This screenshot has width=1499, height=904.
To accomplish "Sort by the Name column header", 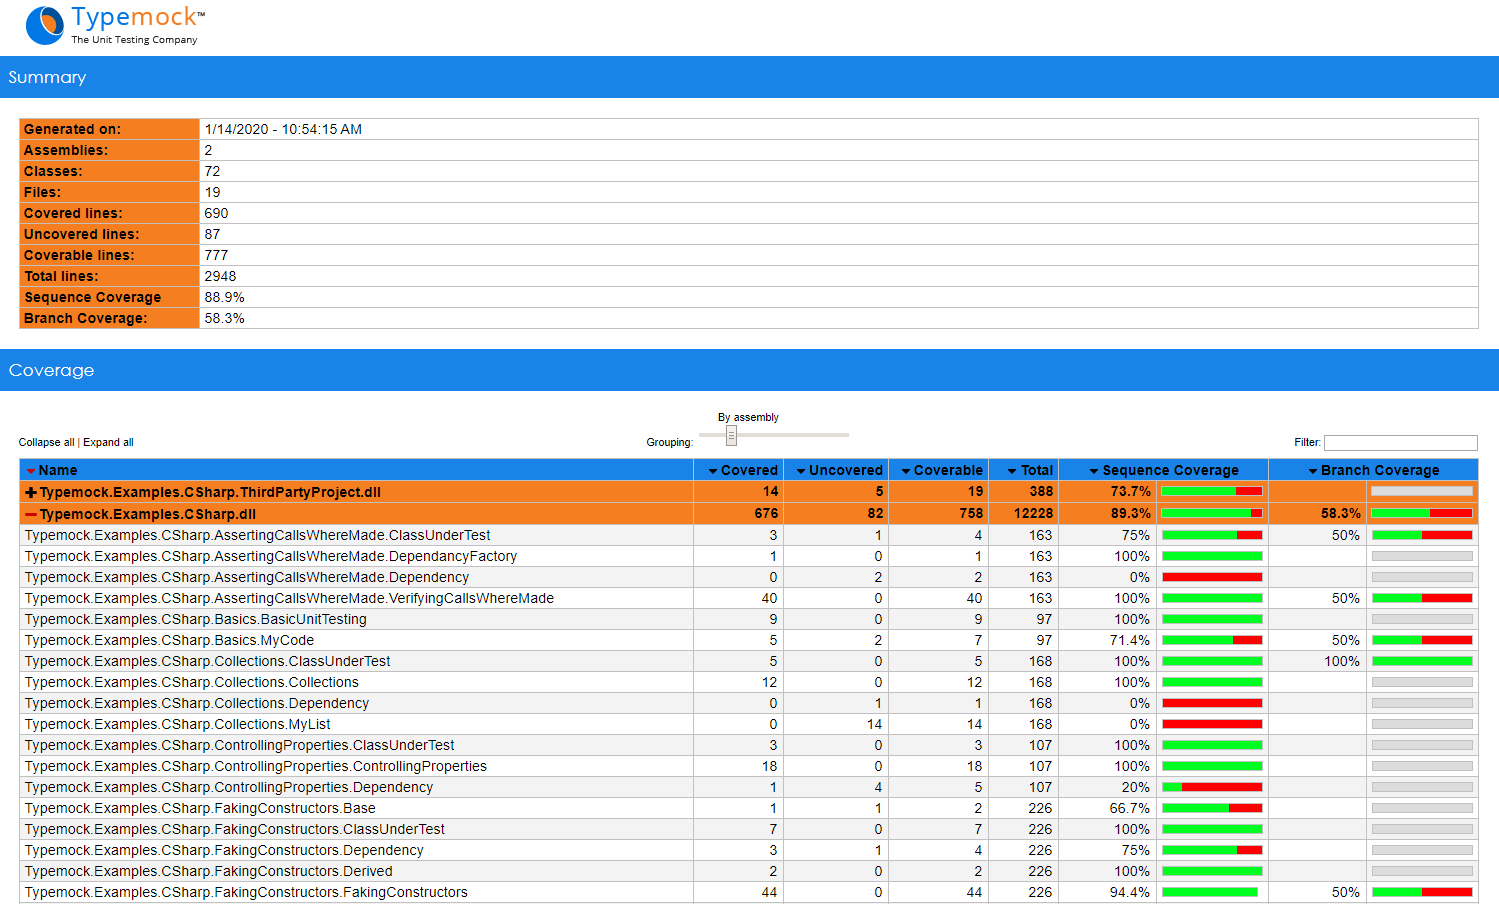I will coord(58,470).
